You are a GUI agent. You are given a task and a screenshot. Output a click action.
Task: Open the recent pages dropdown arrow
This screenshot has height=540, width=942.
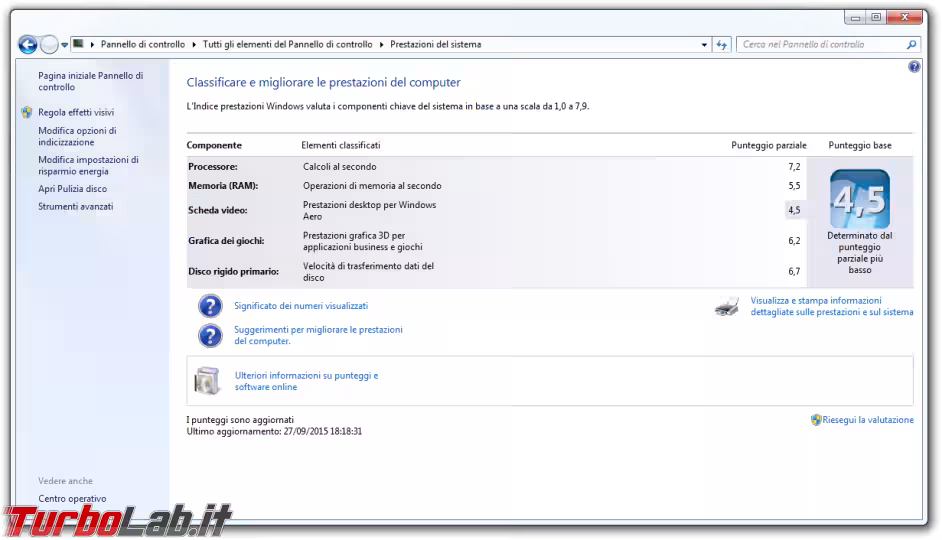[65, 45]
